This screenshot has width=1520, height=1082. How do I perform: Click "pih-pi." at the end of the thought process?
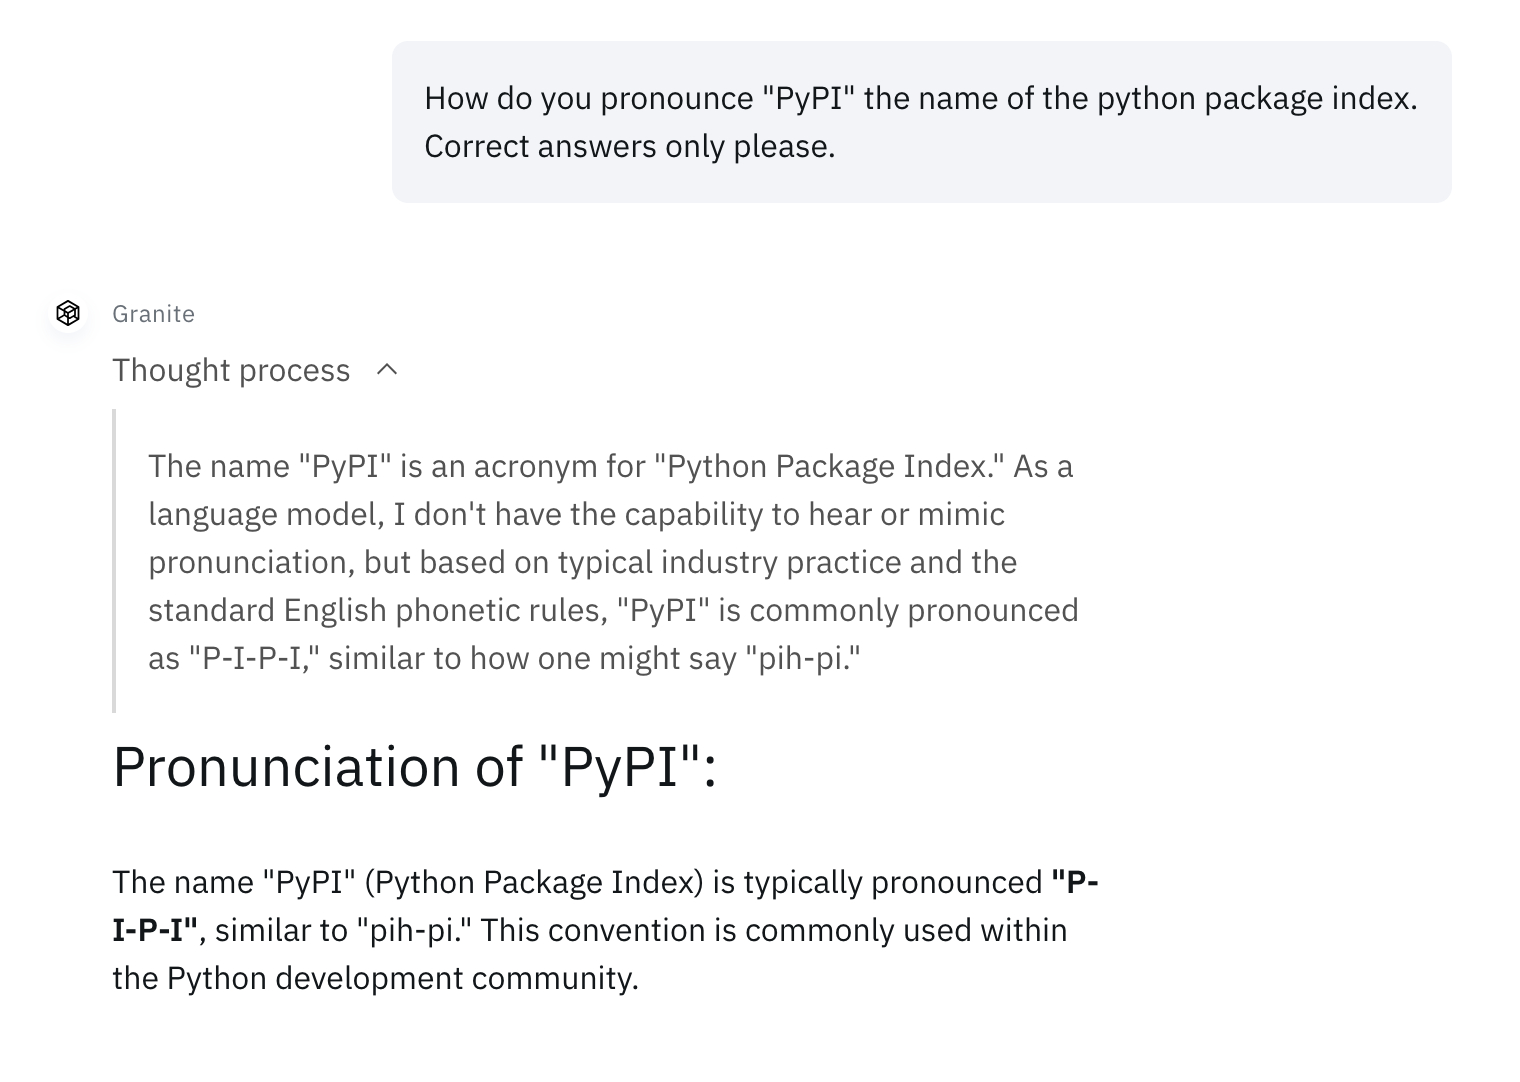(x=803, y=658)
